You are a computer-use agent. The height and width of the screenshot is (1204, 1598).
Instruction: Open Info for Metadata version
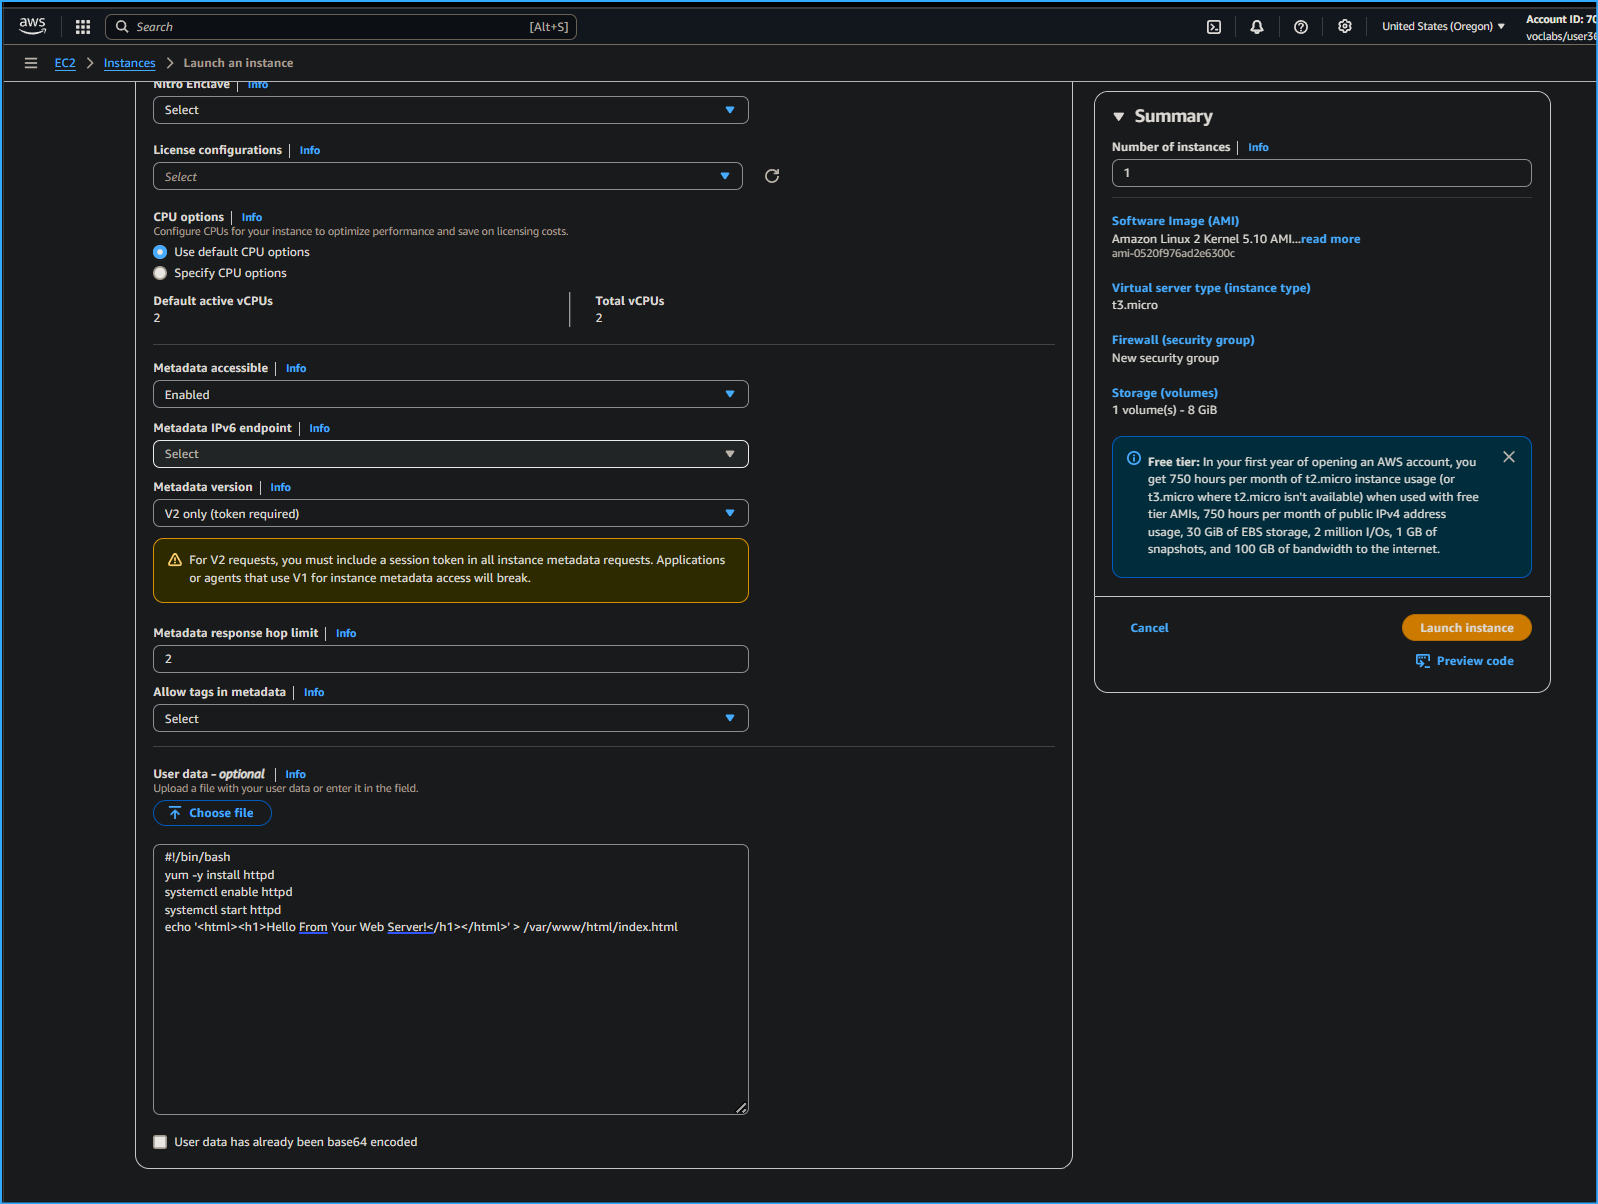[280, 487]
